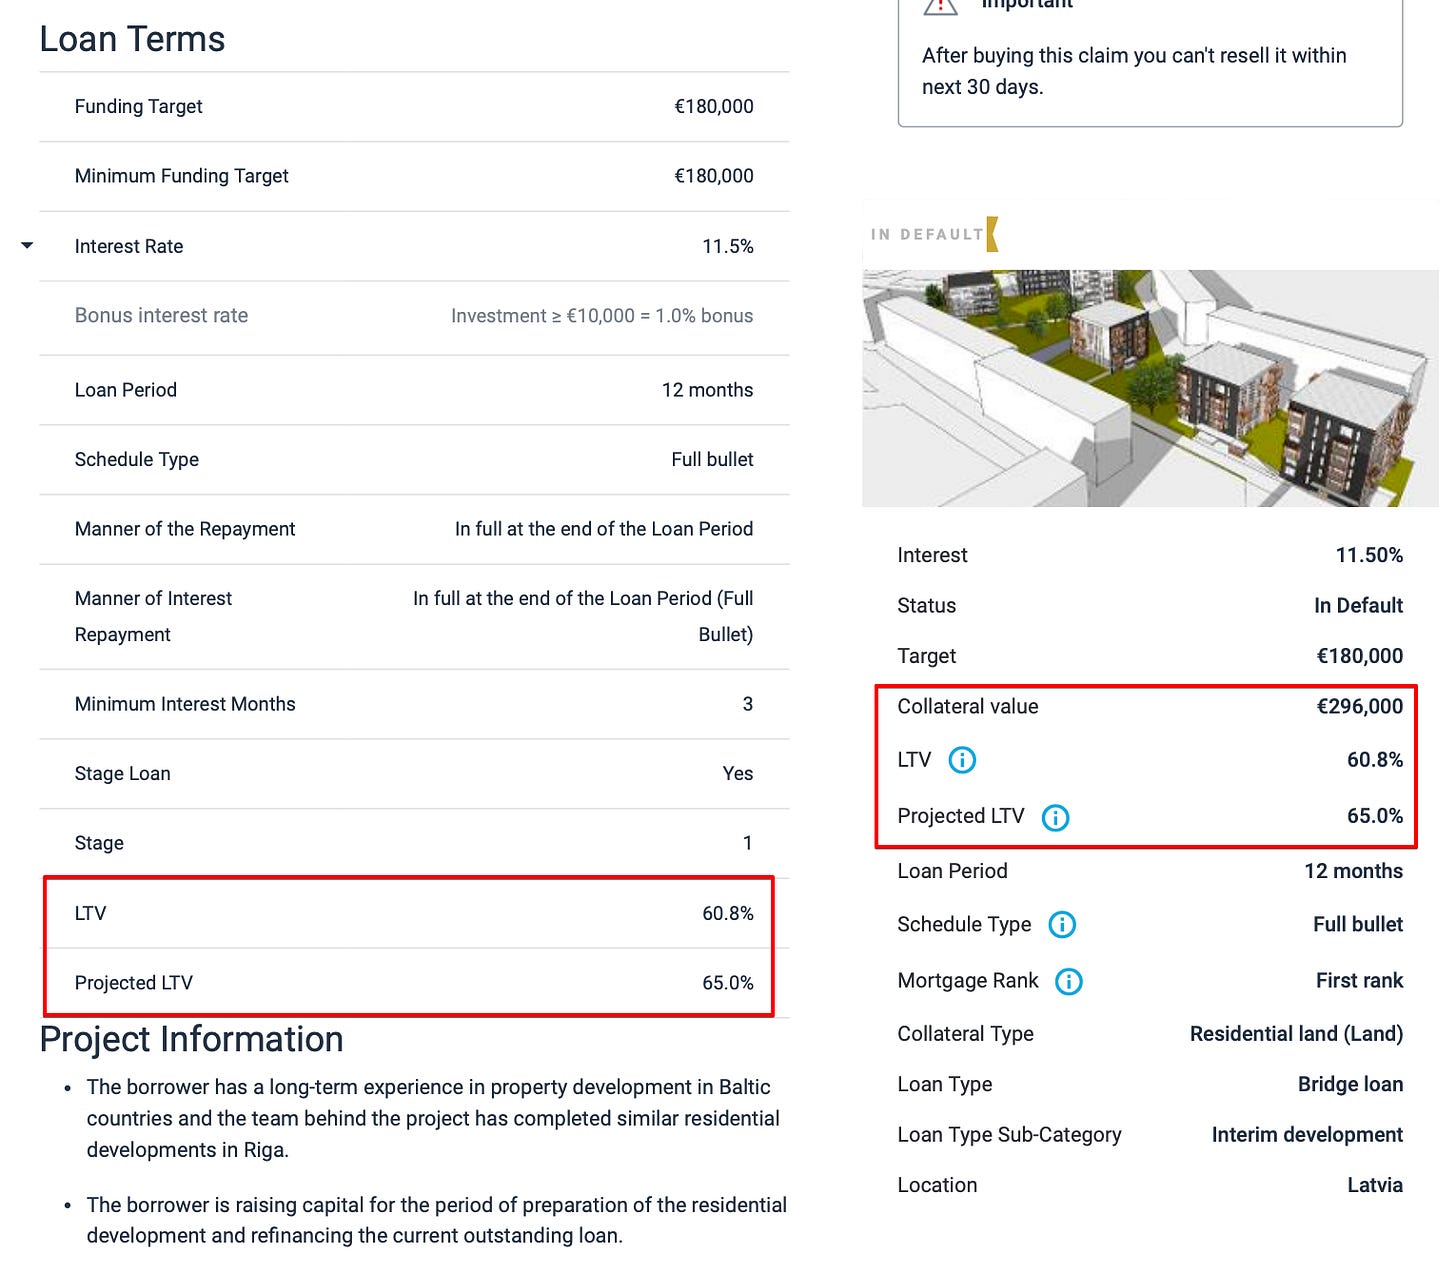Click the sidebar Schedule Type 'Full bullet' value
The width and height of the screenshot is (1456, 1269).
point(1358,924)
